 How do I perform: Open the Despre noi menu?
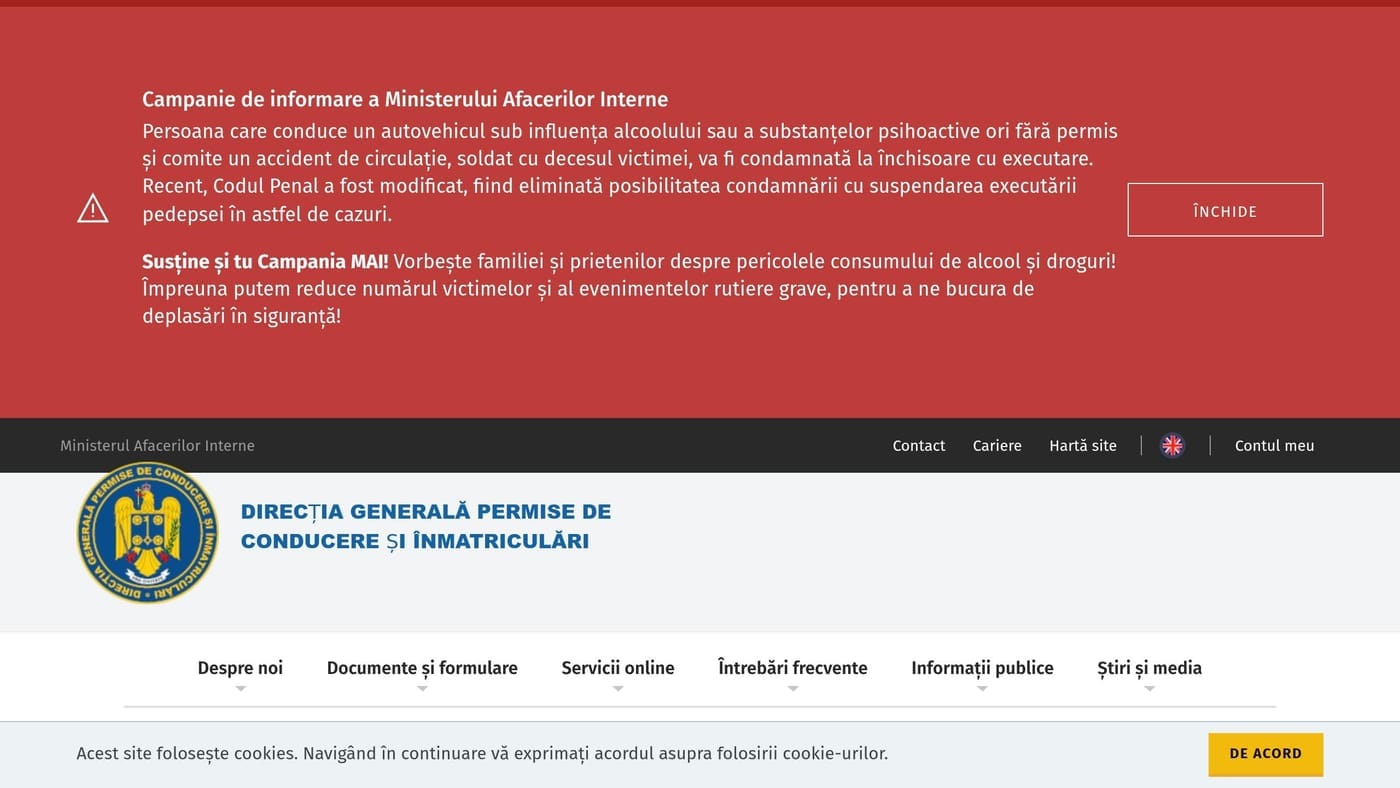click(240, 668)
